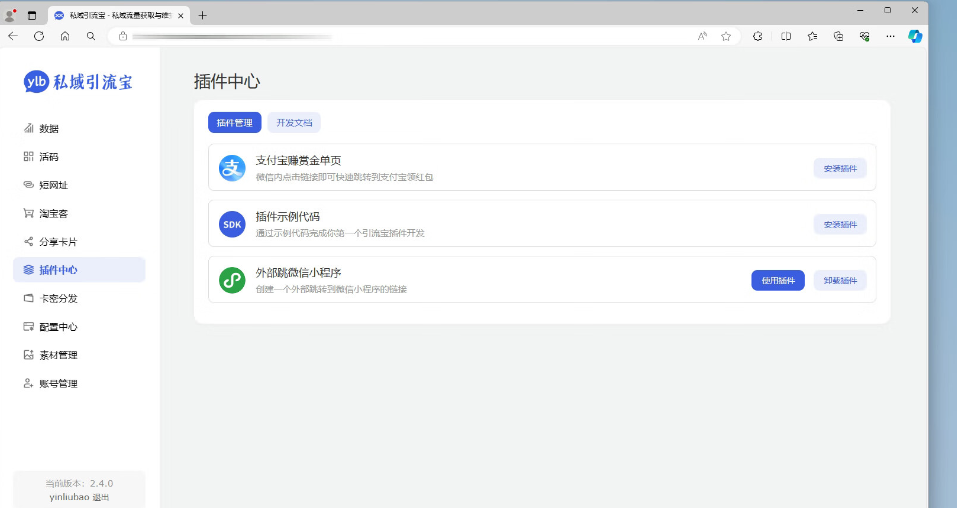Open 数据 in the sidebar
Viewport: 957px width, 508px height.
click(48, 129)
